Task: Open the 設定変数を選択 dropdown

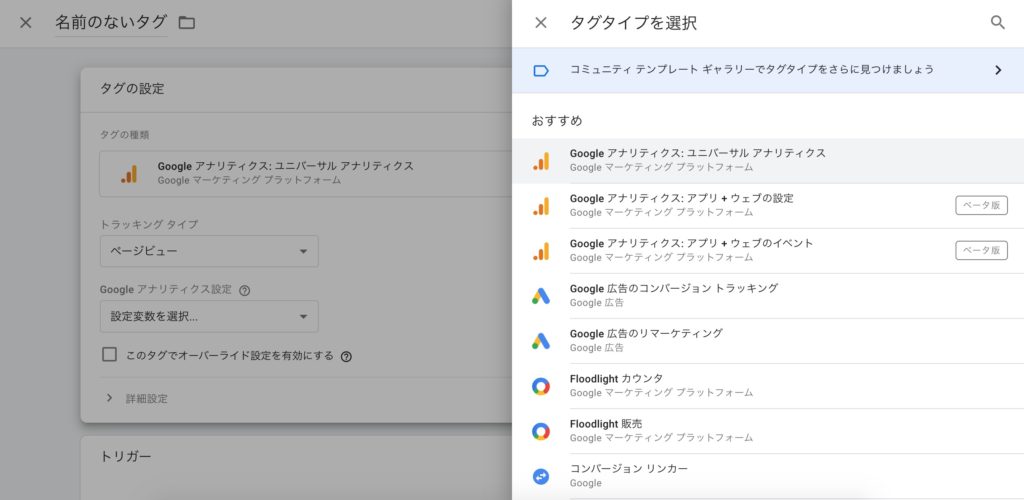Action: [x=209, y=317]
